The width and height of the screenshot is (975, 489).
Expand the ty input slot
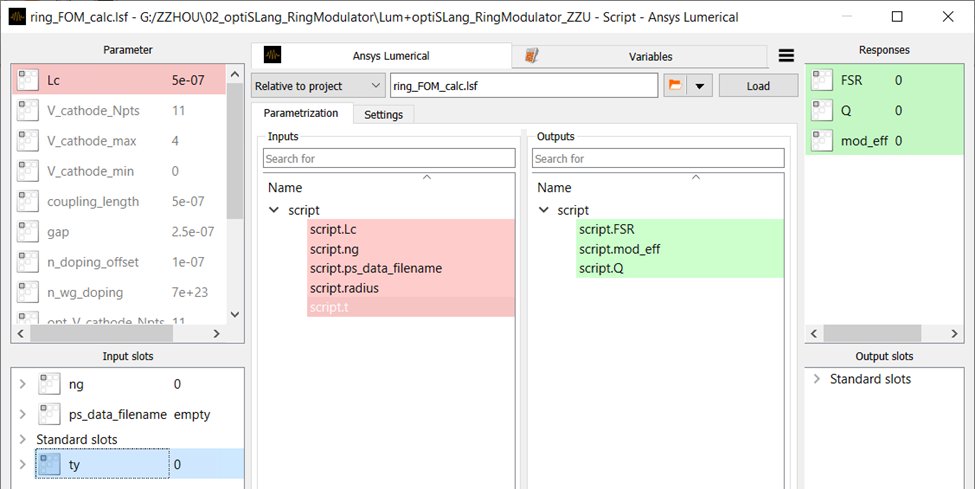tap(23, 465)
